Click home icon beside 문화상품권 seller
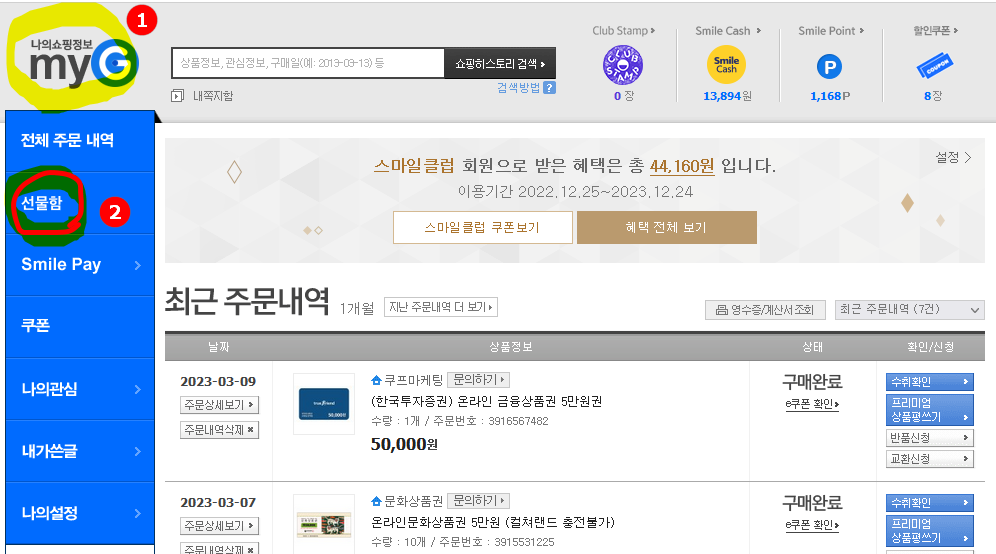 [x=376, y=501]
